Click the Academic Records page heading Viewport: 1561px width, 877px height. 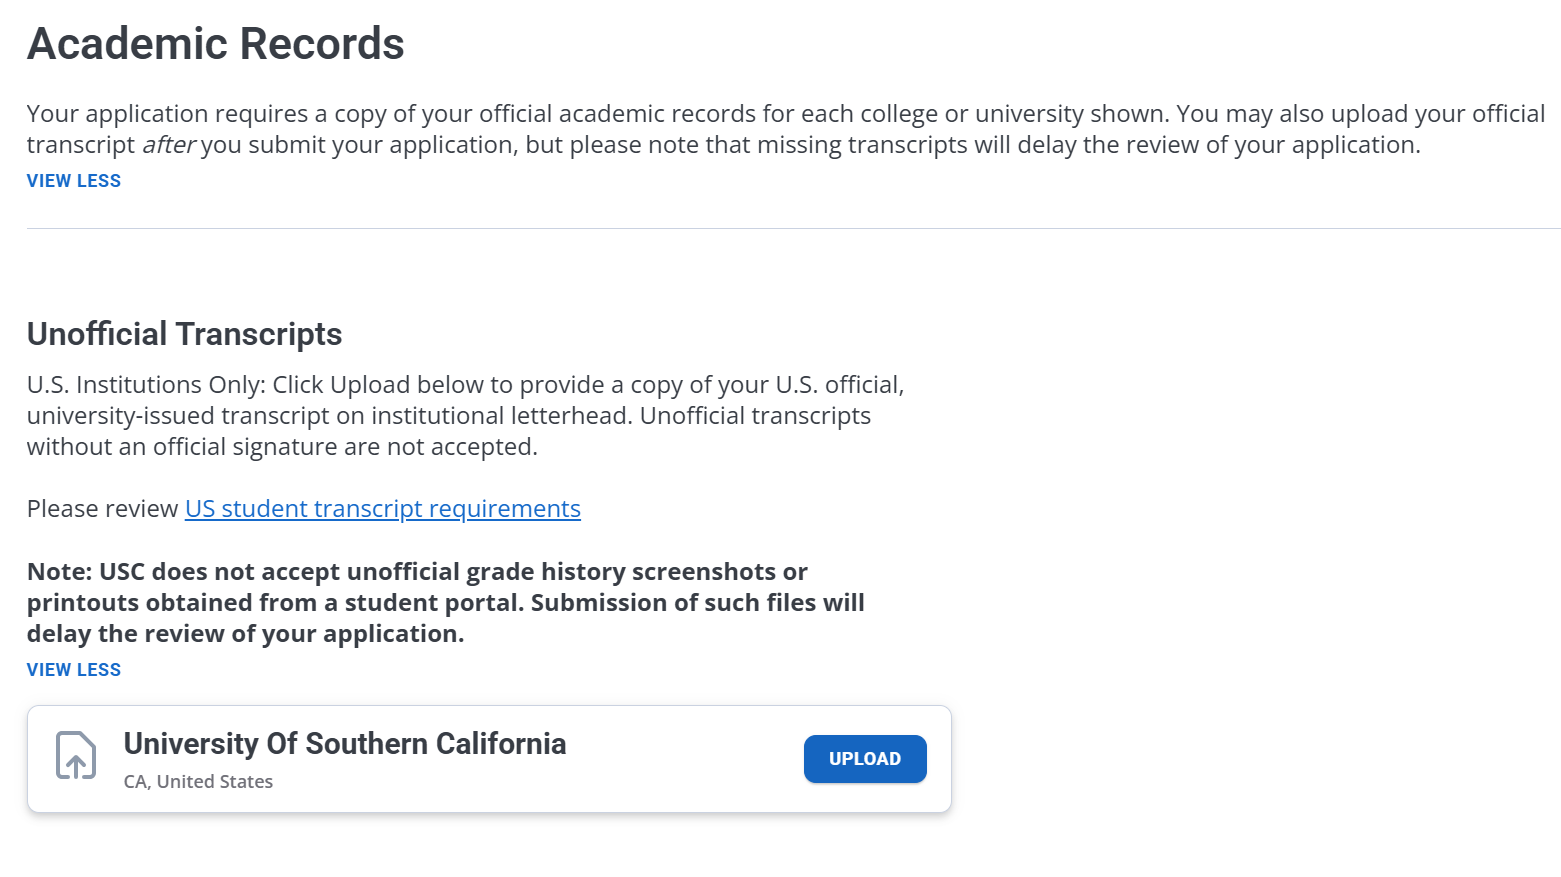click(x=216, y=44)
